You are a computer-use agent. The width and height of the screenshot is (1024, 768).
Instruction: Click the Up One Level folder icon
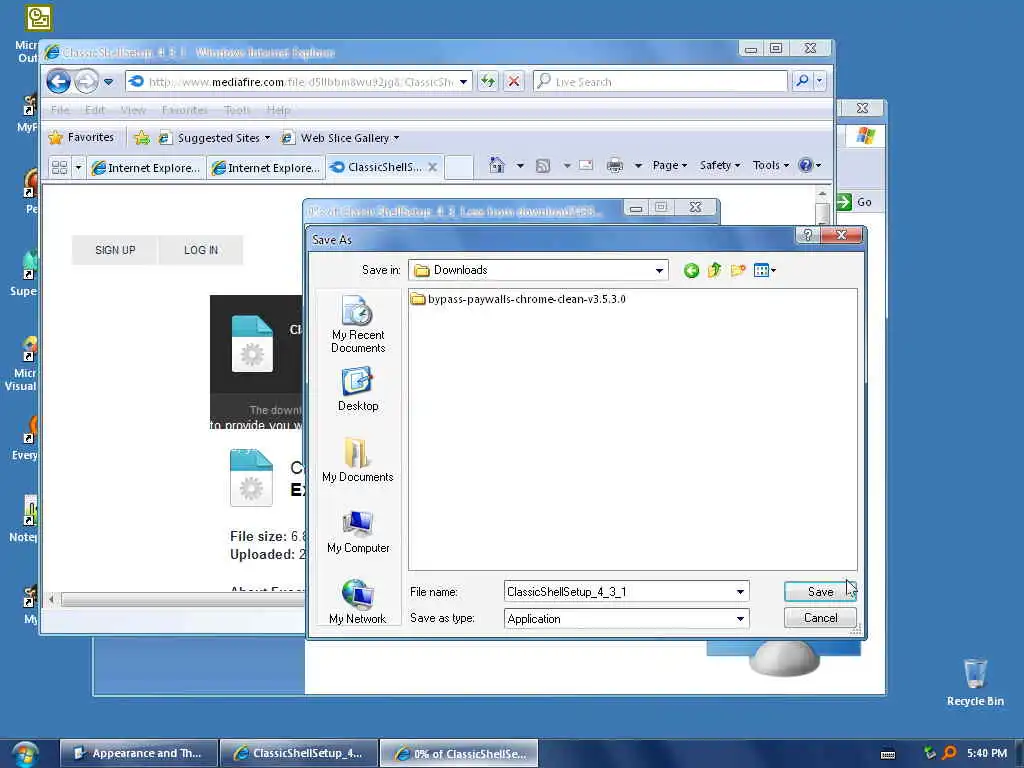coord(714,270)
